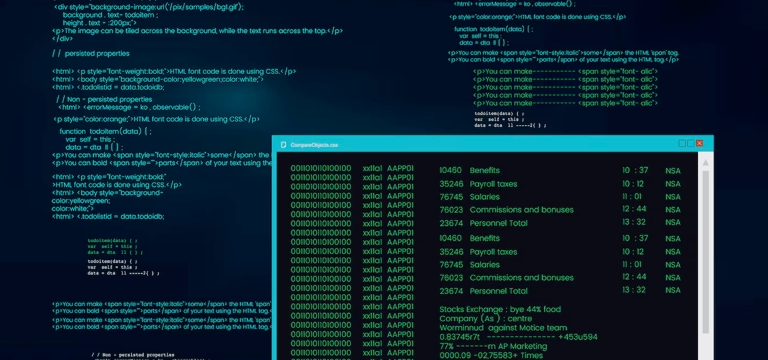The width and height of the screenshot is (768, 360).
Task: Click the '0.83745r7t' value
Action: point(459,337)
